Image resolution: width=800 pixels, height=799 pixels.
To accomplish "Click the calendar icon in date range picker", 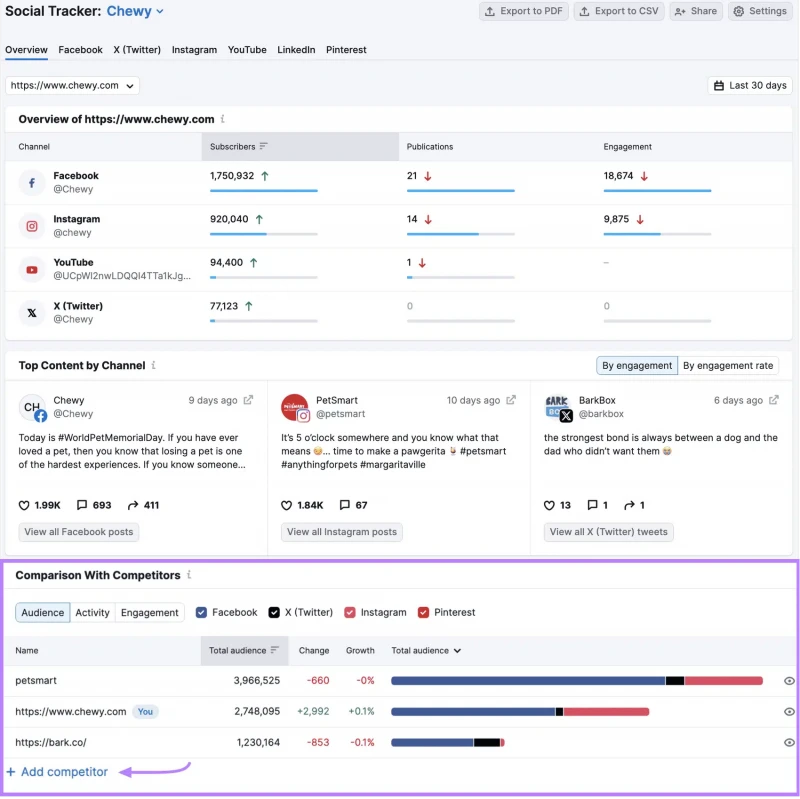I will click(719, 86).
